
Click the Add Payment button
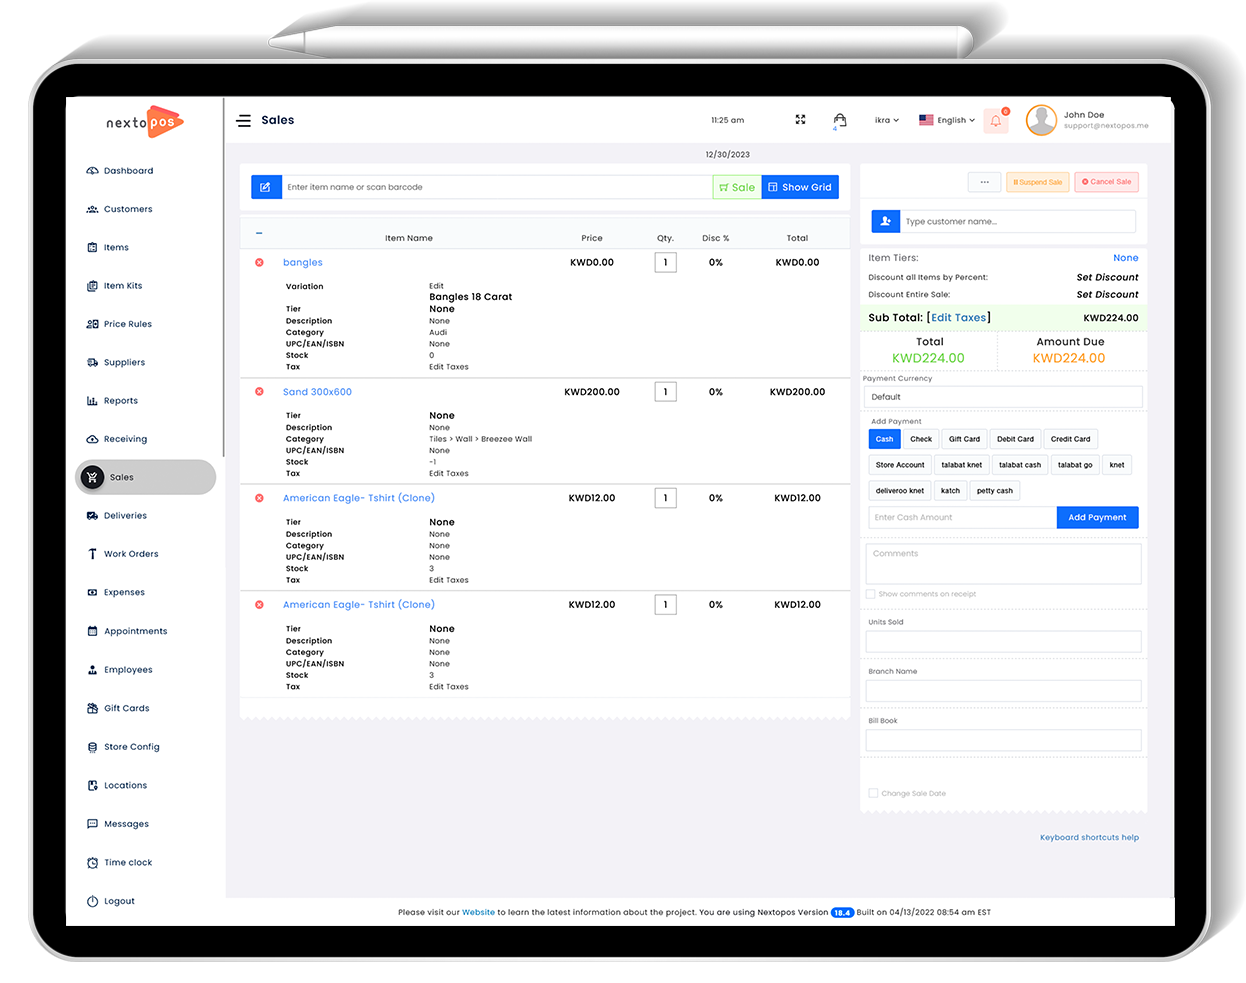(1097, 517)
